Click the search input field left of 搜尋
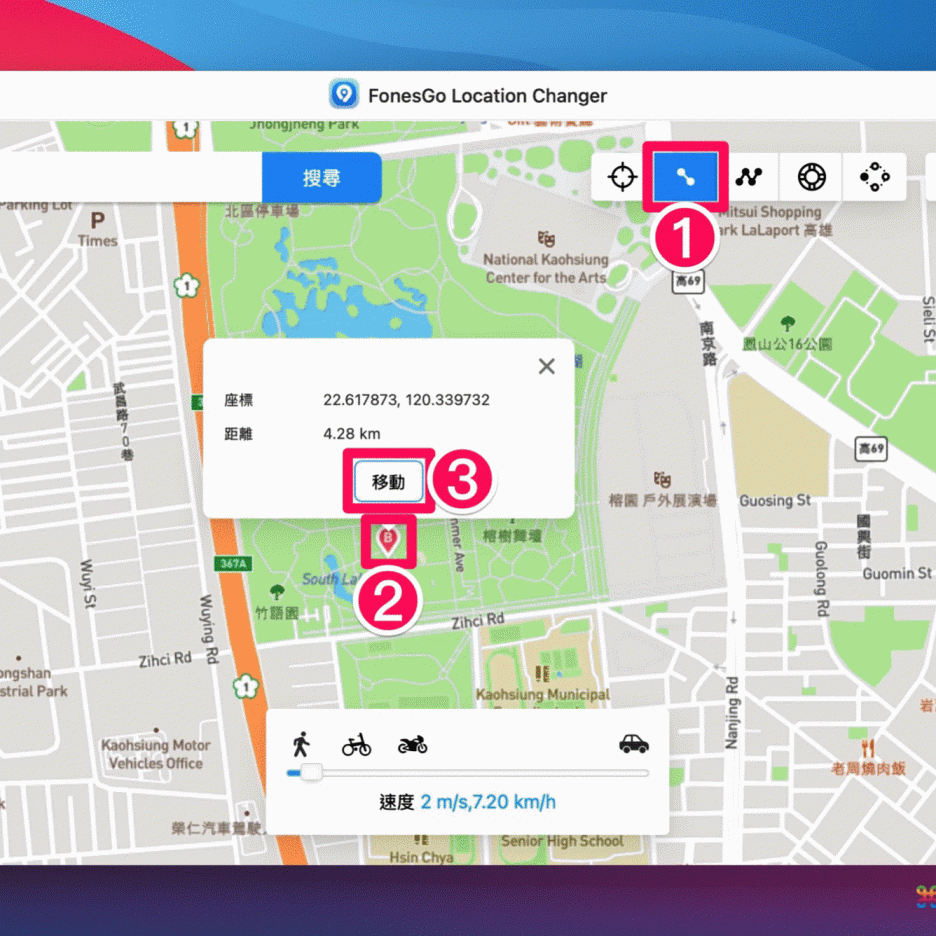This screenshot has width=936, height=936. tap(130, 178)
